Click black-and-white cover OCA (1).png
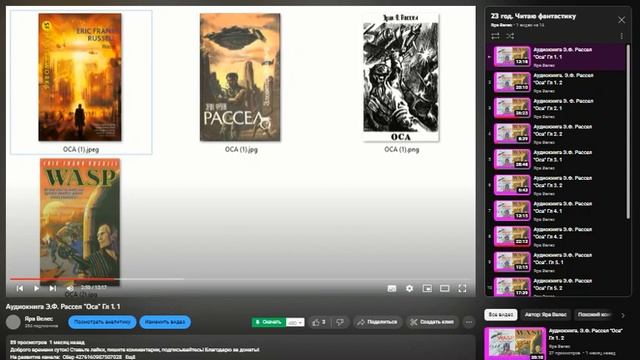The width and height of the screenshot is (640, 360). pos(401,78)
